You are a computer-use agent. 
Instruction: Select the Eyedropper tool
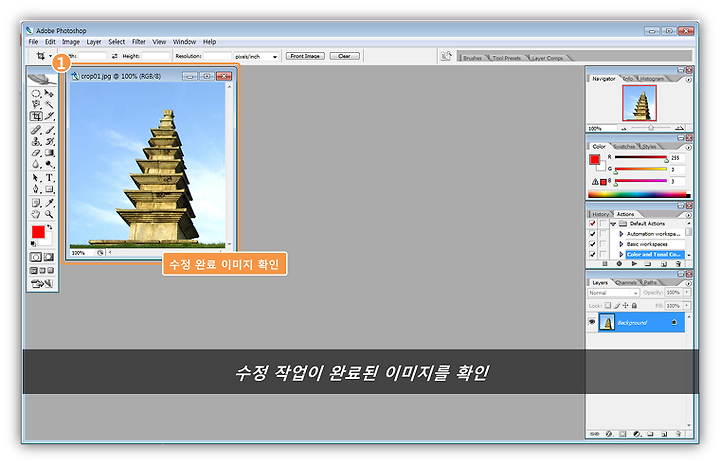[x=49, y=203]
